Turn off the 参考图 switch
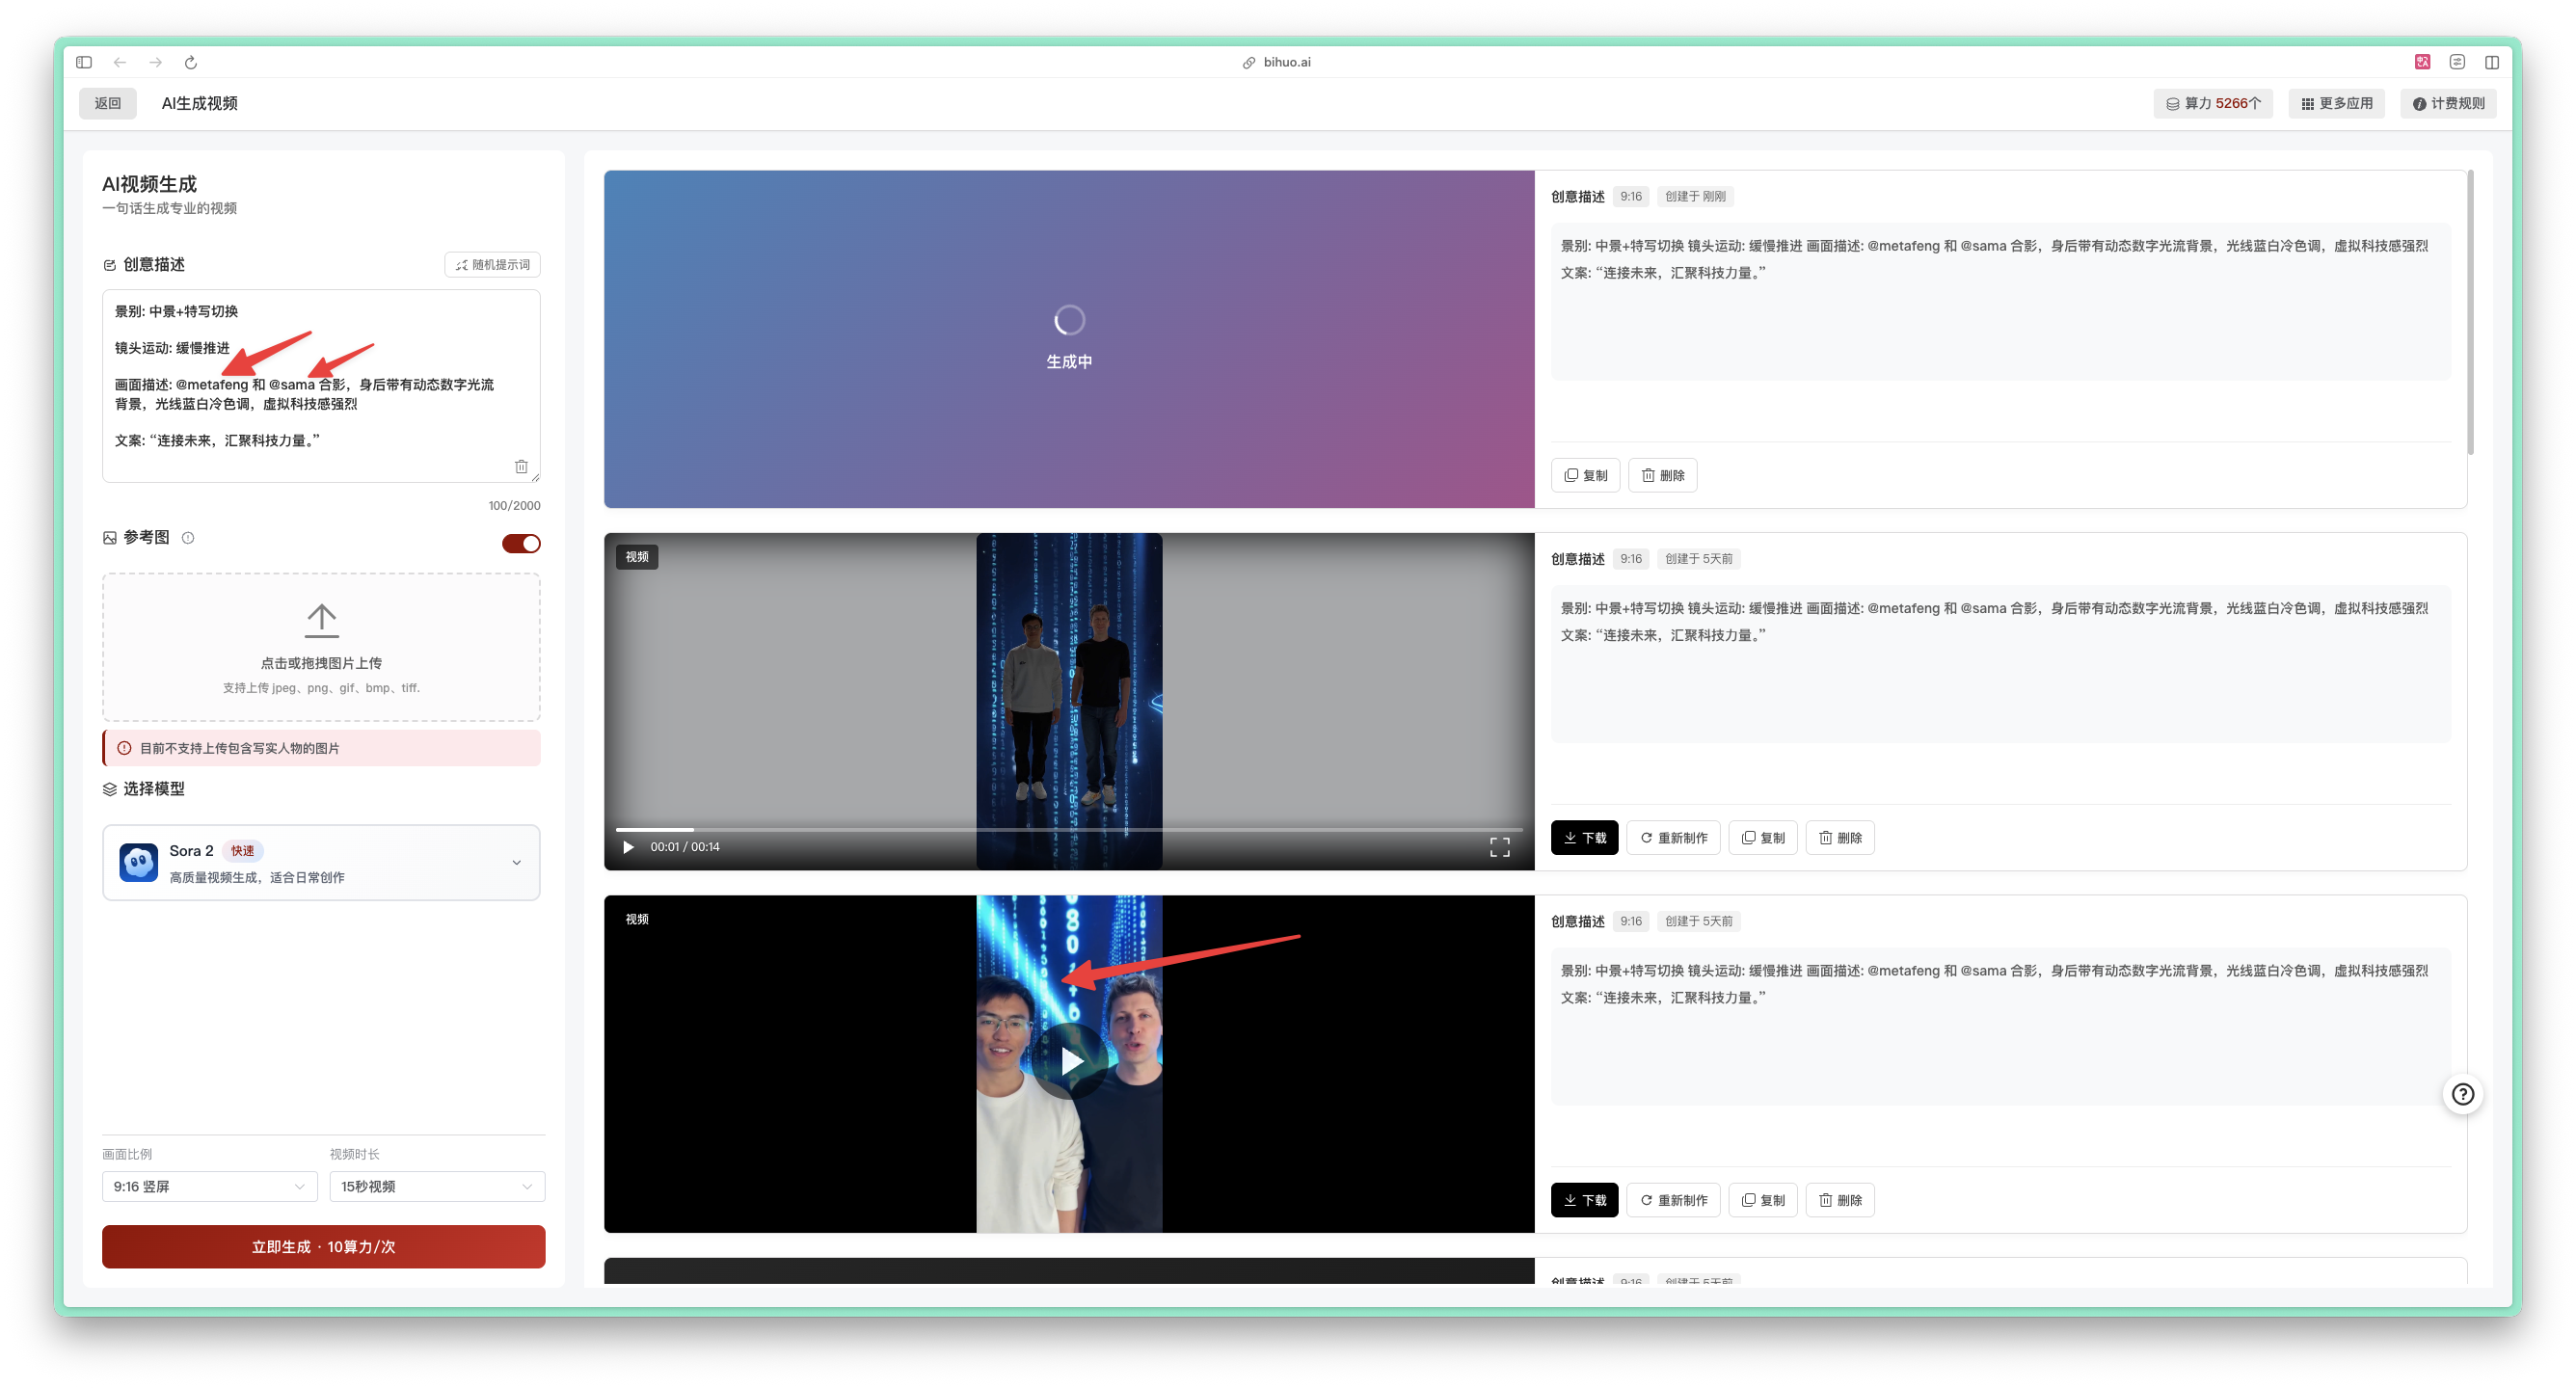The width and height of the screenshot is (2576, 1388). pos(521,543)
